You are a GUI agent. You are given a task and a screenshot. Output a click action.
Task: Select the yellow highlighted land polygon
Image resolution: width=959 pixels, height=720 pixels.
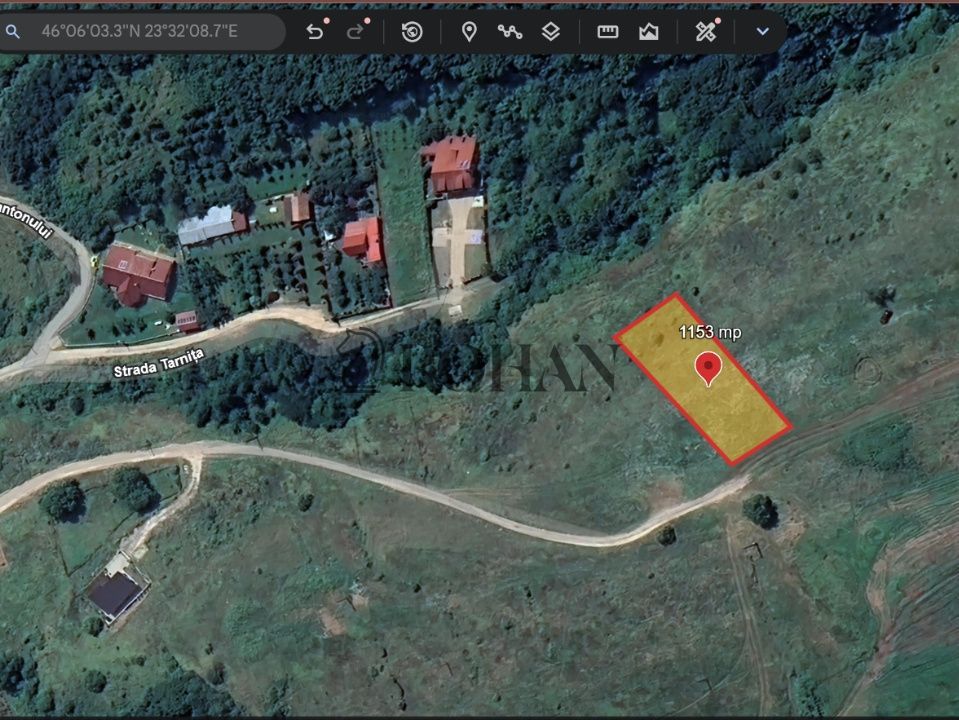(x=703, y=379)
